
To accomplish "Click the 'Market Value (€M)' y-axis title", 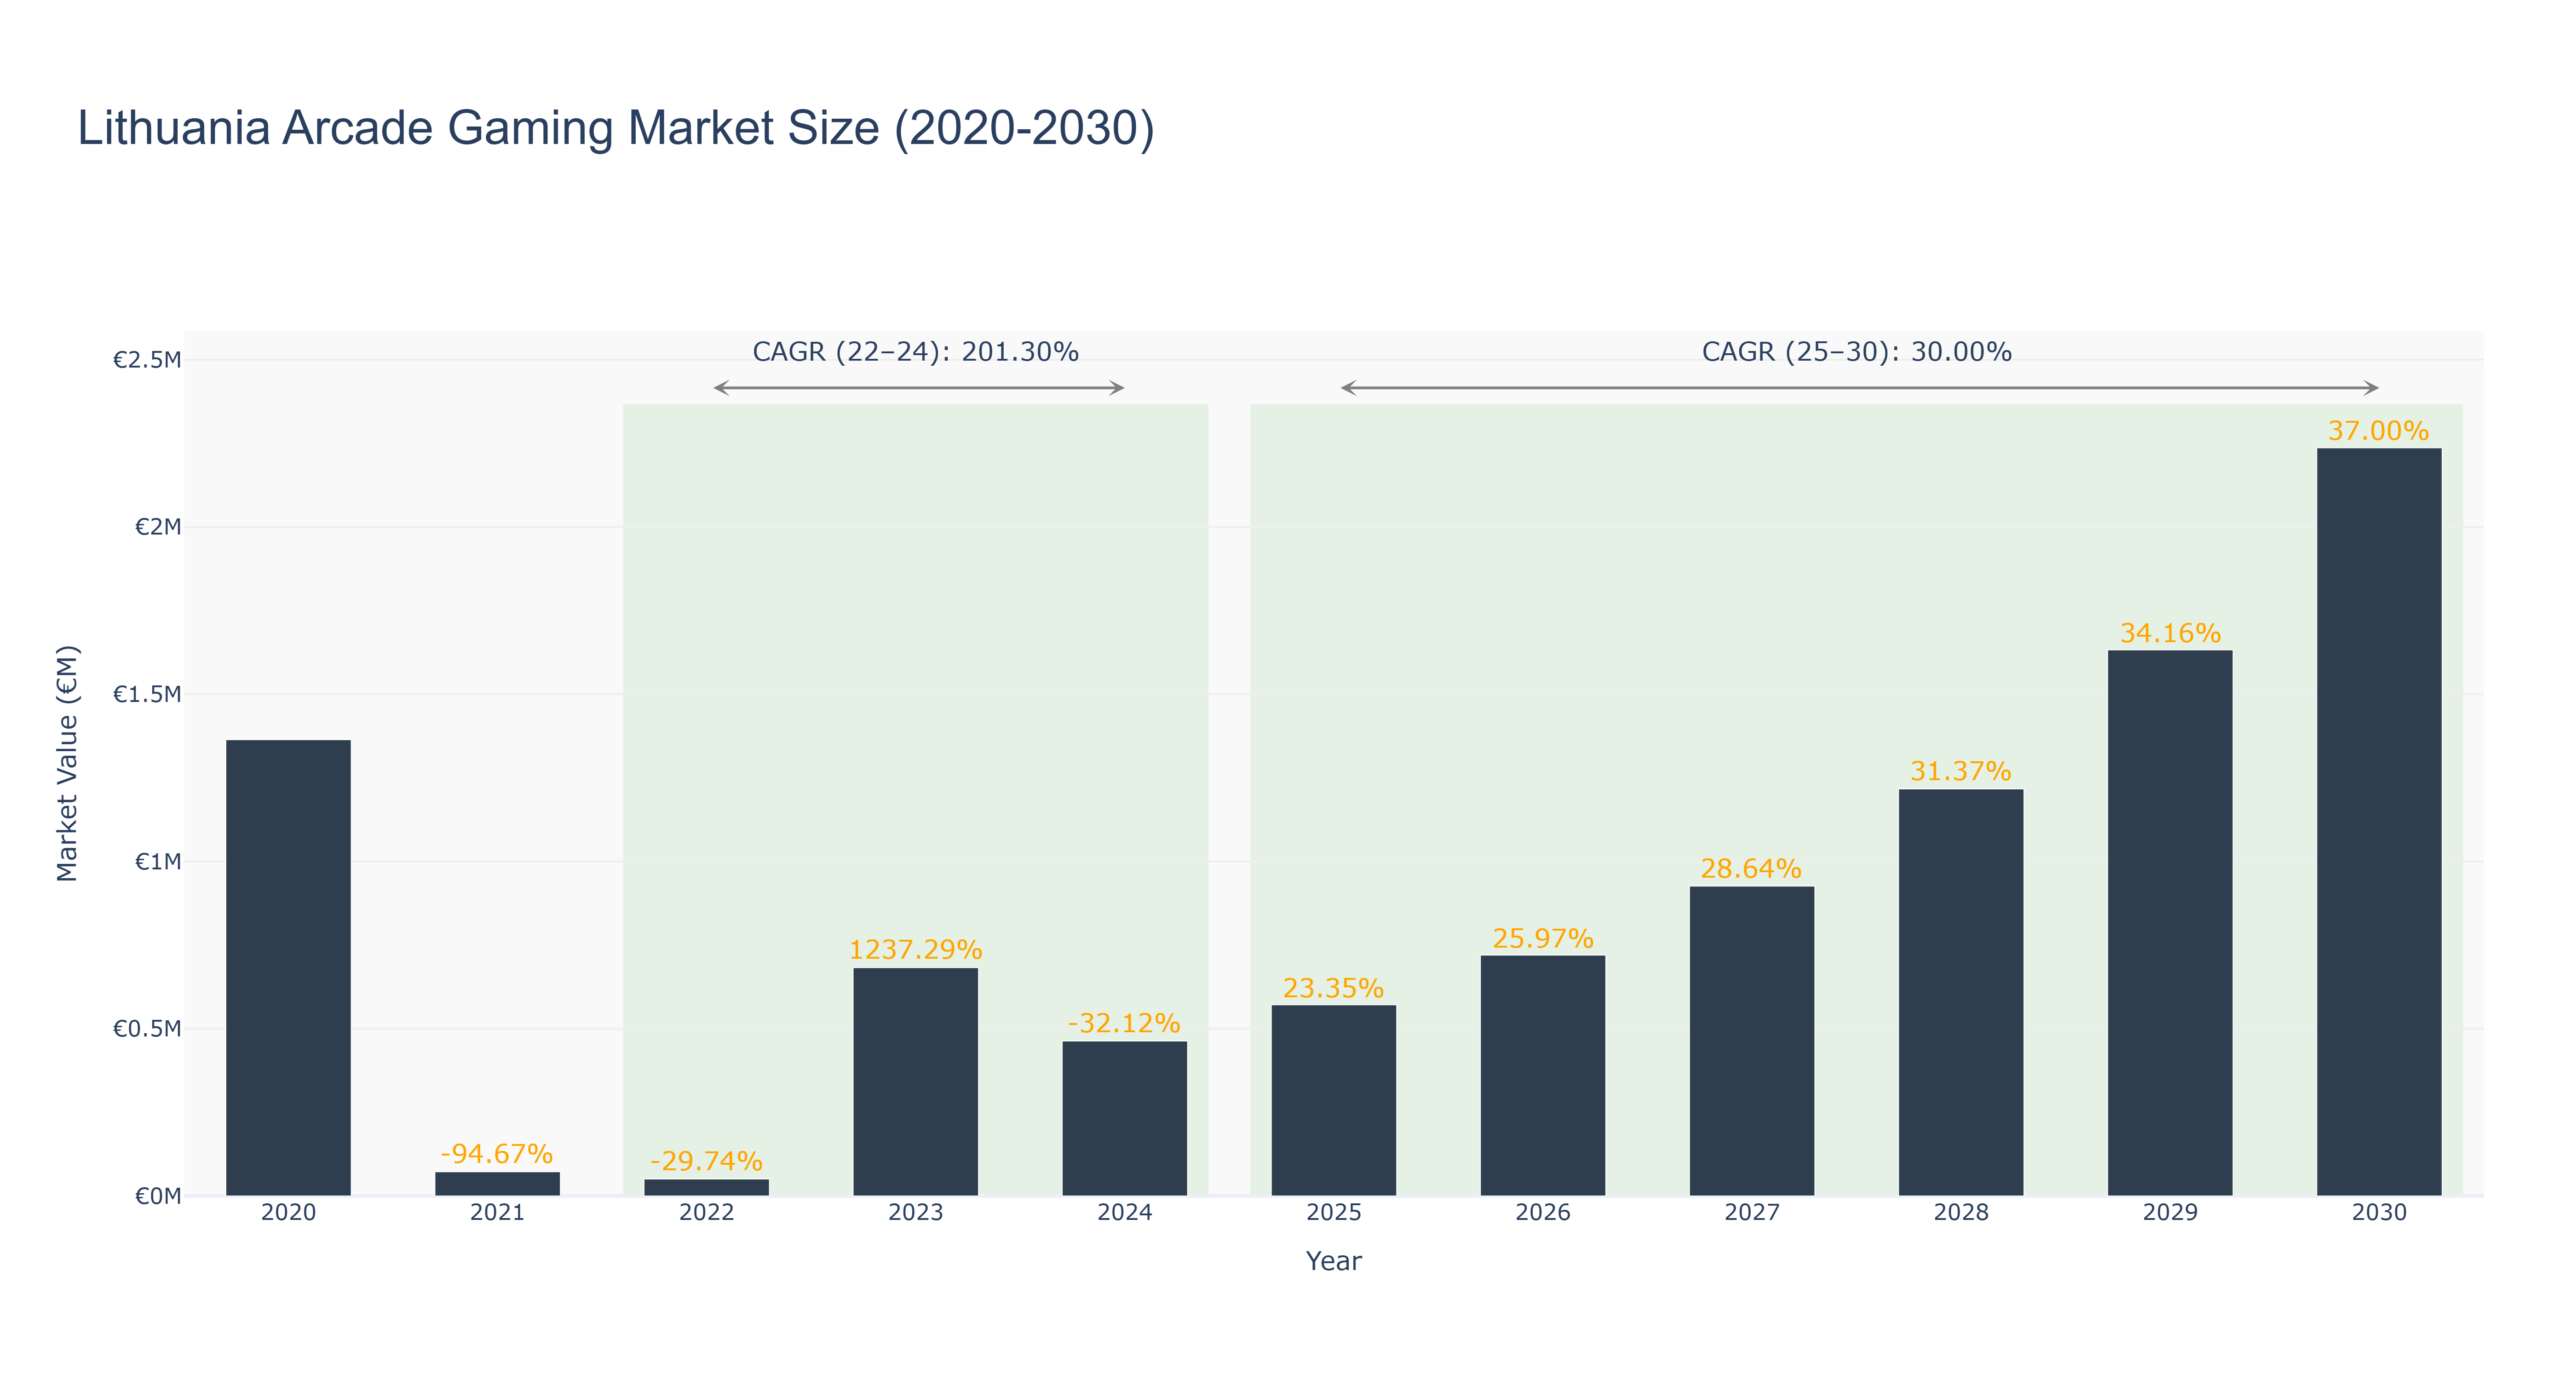I will click(67, 763).
